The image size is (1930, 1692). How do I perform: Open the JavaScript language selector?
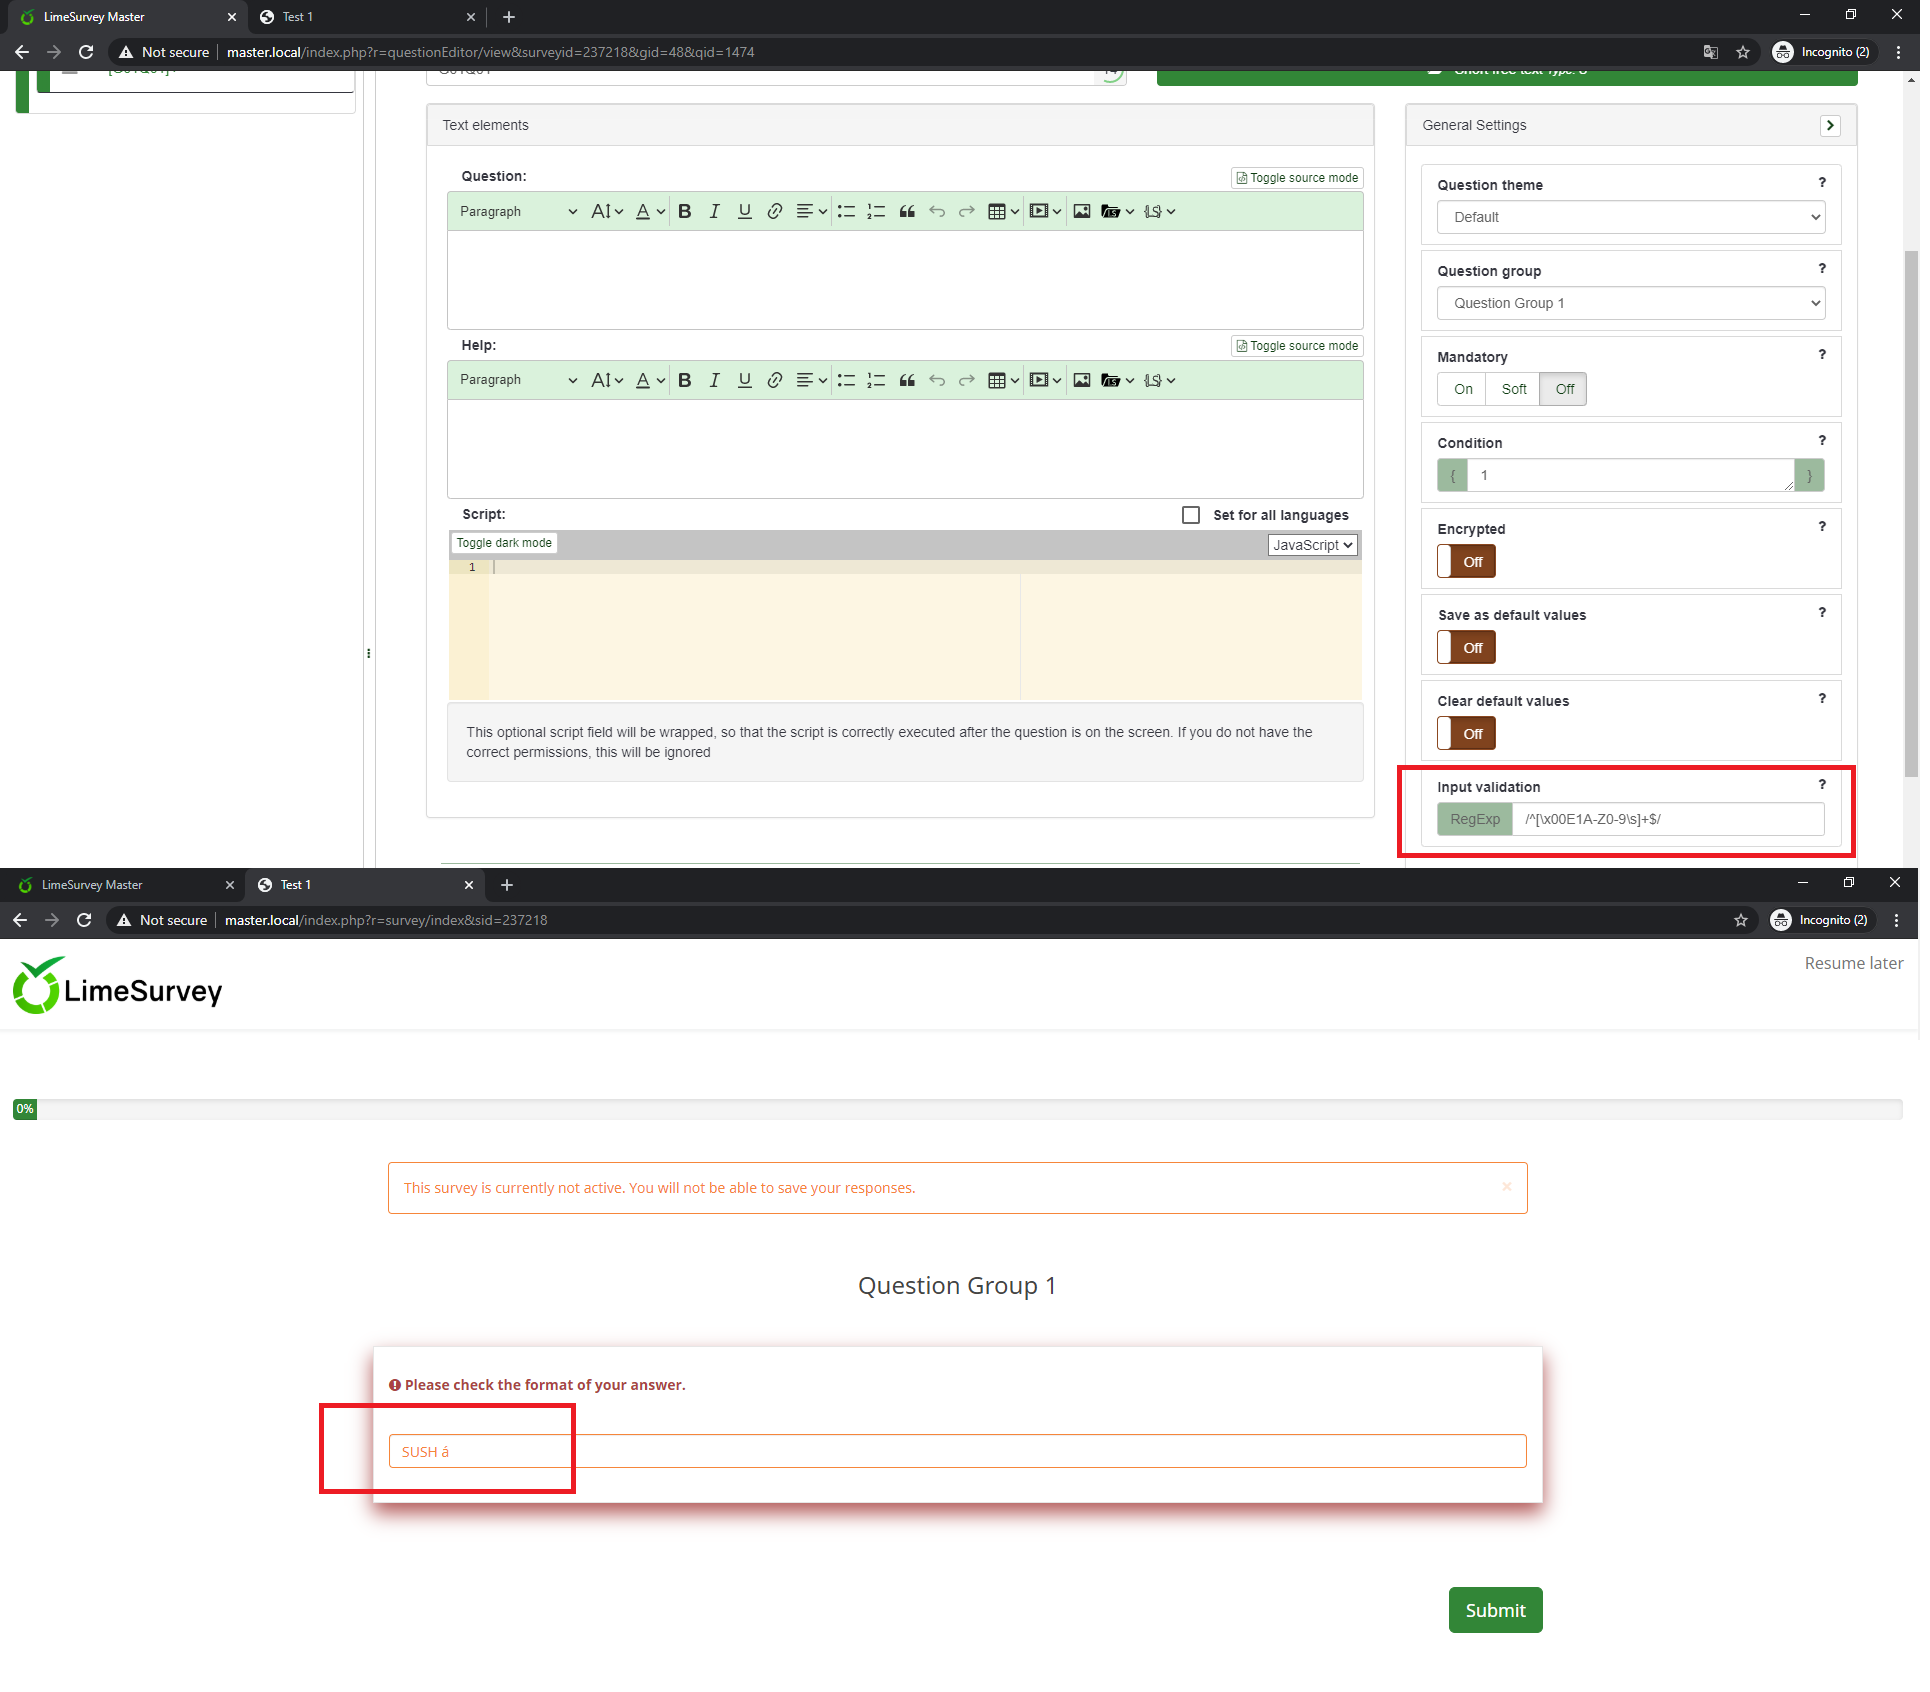tap(1312, 545)
